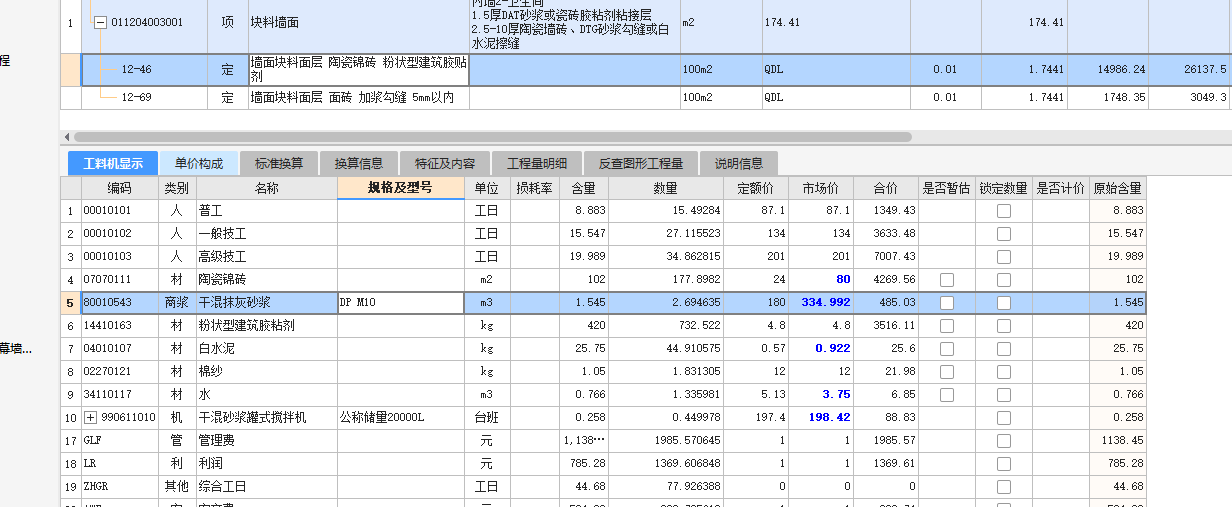1232x507 pixels.
Task: Click the QDL cell in row 12-69
Action: point(836,97)
